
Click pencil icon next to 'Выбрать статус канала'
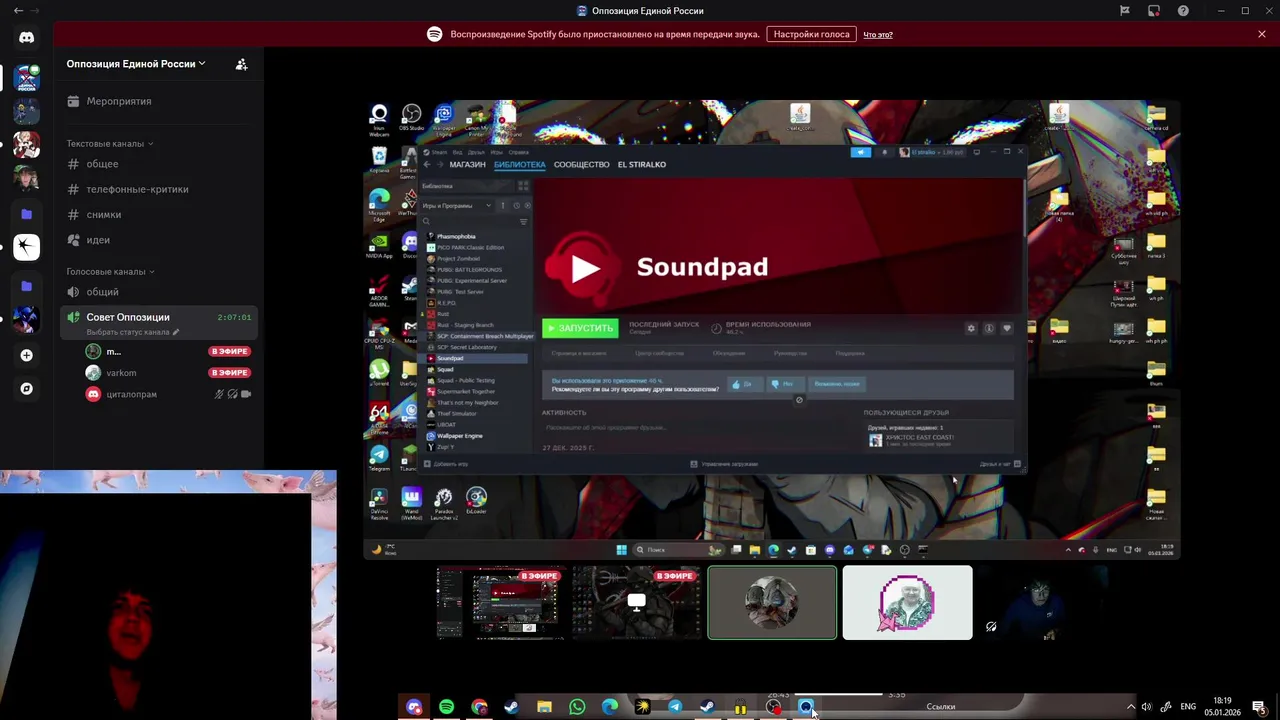pyautogui.click(x=176, y=332)
